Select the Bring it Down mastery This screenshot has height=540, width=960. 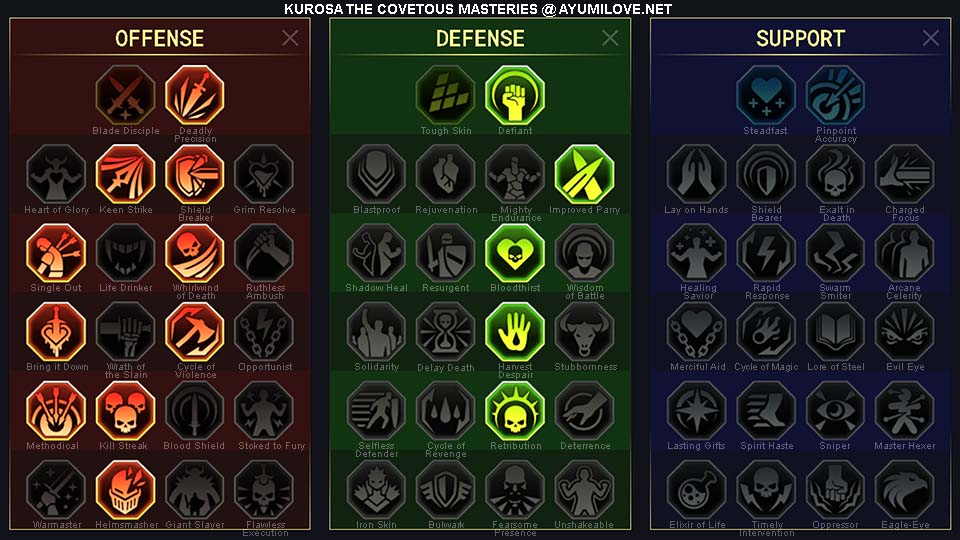coord(56,332)
